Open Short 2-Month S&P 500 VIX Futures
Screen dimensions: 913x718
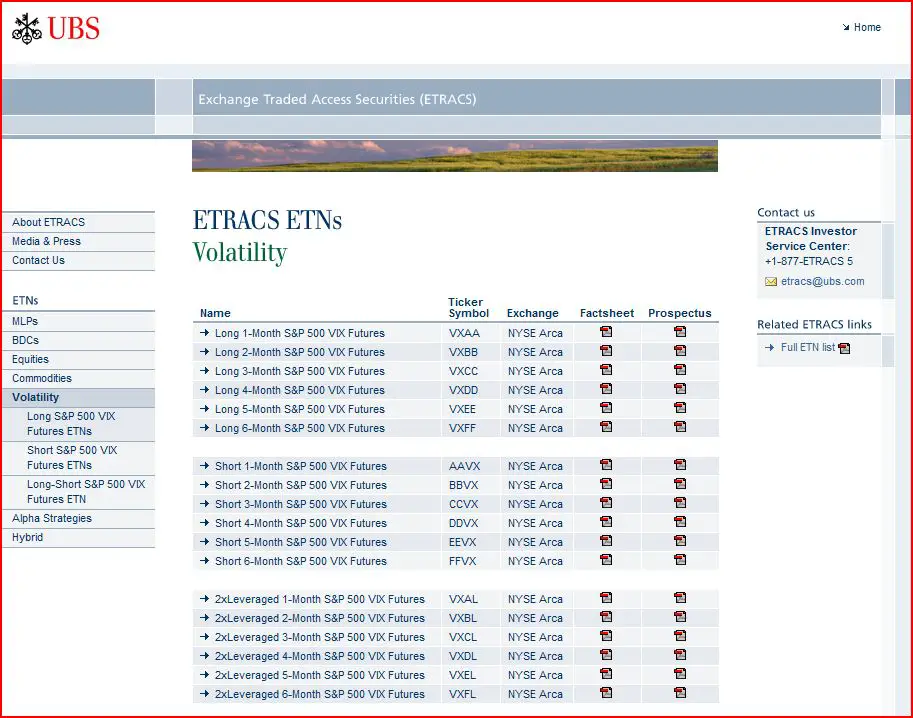pyautogui.click(x=300, y=485)
